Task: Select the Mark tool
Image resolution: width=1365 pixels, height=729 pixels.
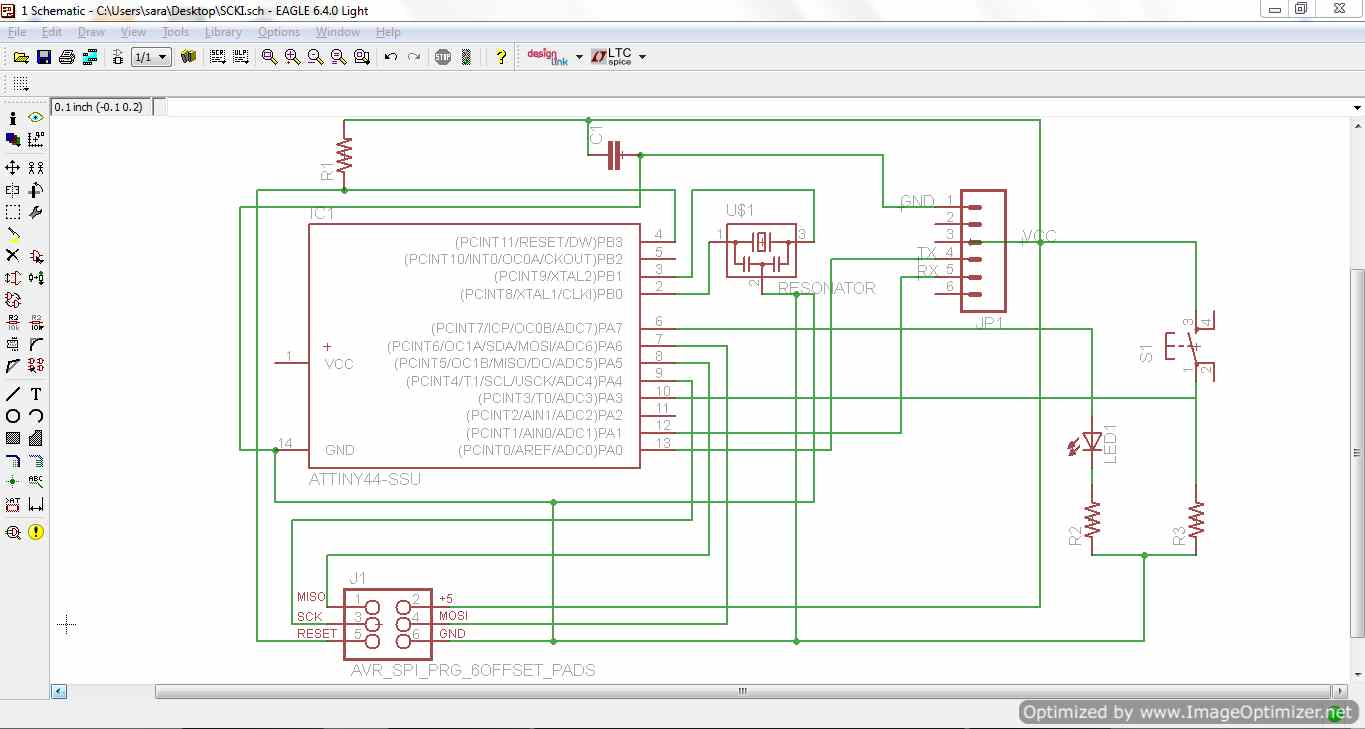Action: (x=36, y=140)
